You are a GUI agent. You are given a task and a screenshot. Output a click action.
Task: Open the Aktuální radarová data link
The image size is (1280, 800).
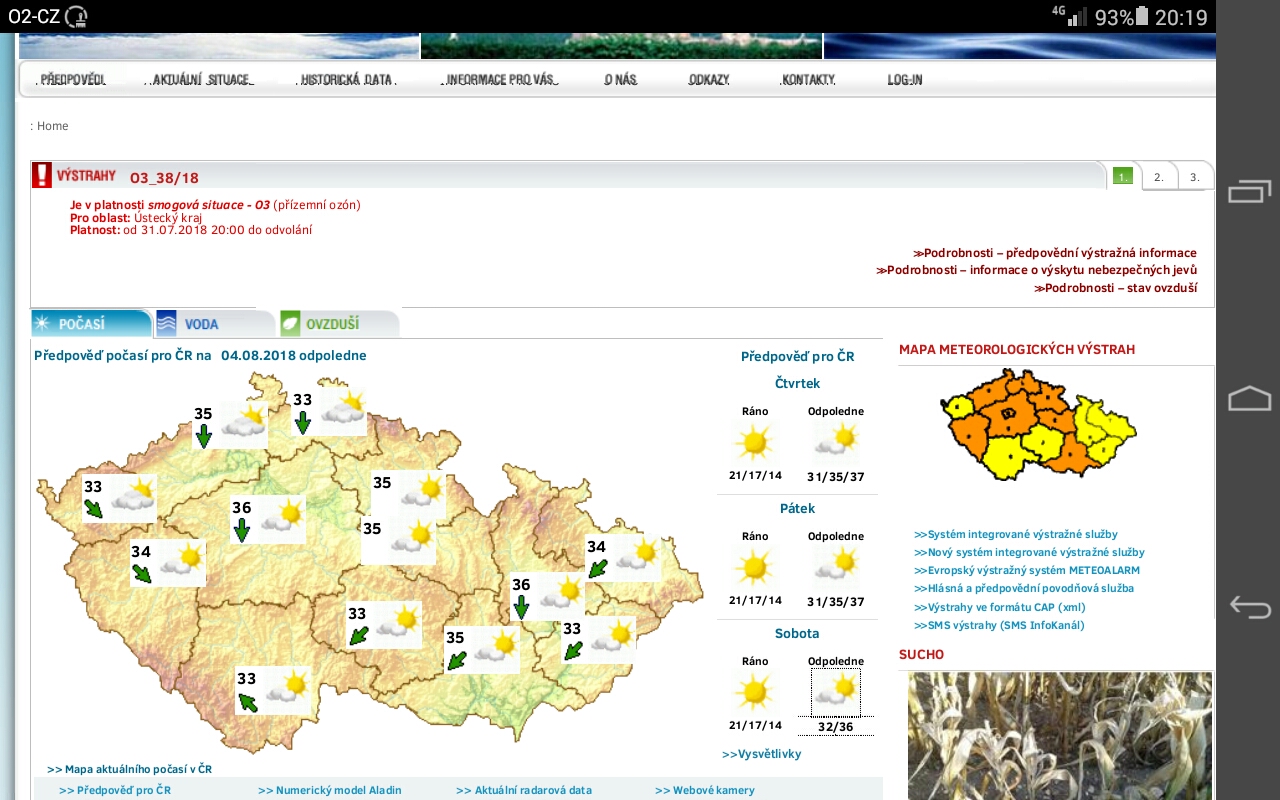[x=524, y=790]
